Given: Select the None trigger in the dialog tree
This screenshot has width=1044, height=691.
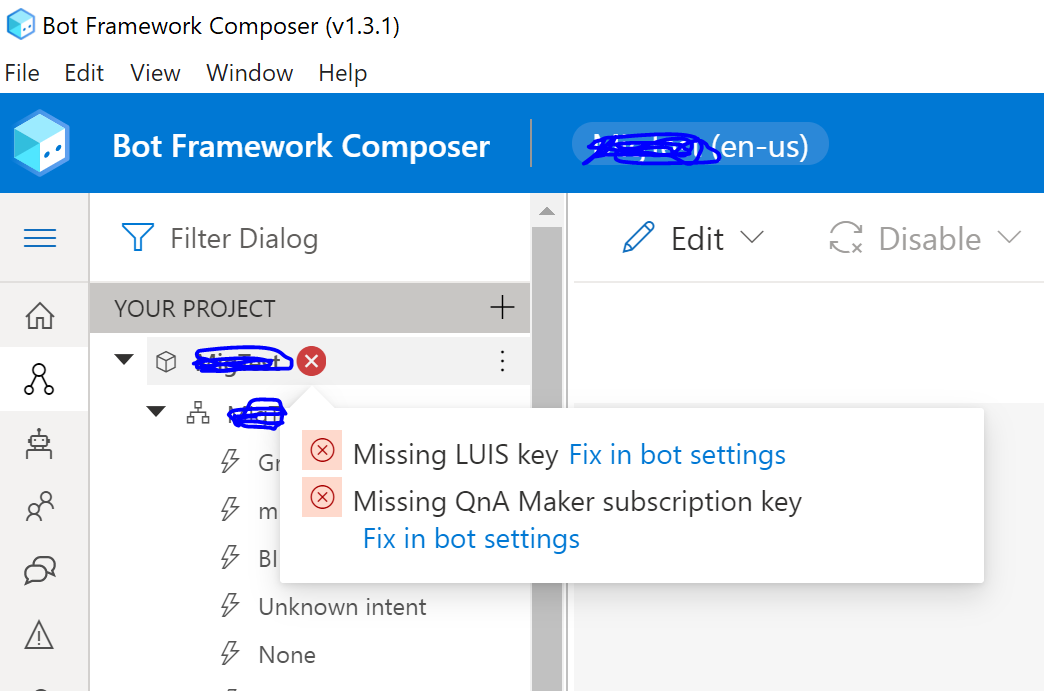Looking at the screenshot, I should pos(288,654).
